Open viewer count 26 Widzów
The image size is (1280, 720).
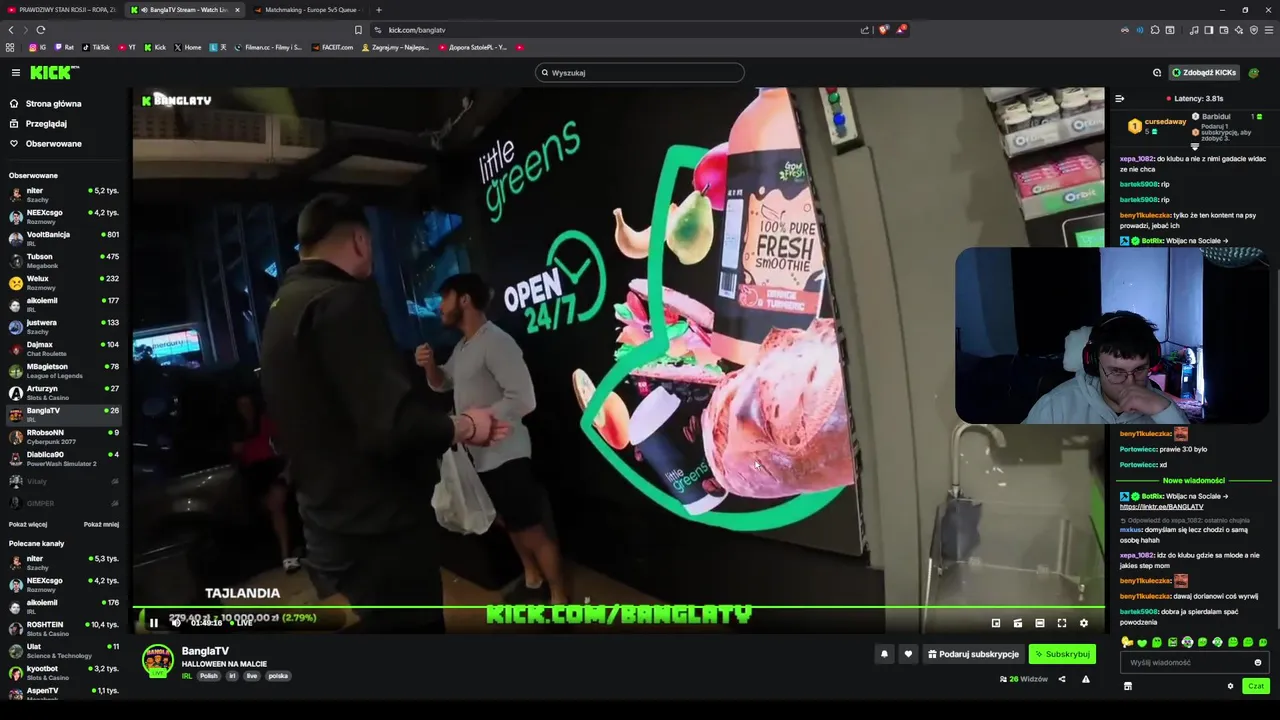pos(1024,679)
